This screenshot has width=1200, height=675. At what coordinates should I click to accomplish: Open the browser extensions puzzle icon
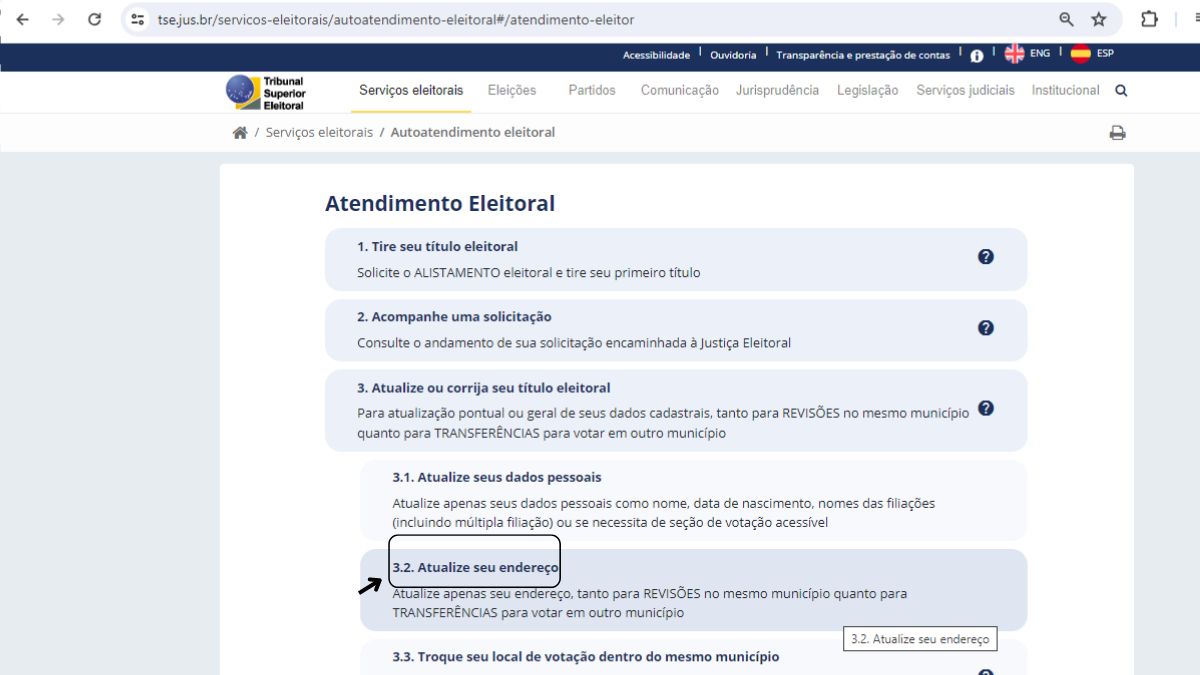point(1149,19)
